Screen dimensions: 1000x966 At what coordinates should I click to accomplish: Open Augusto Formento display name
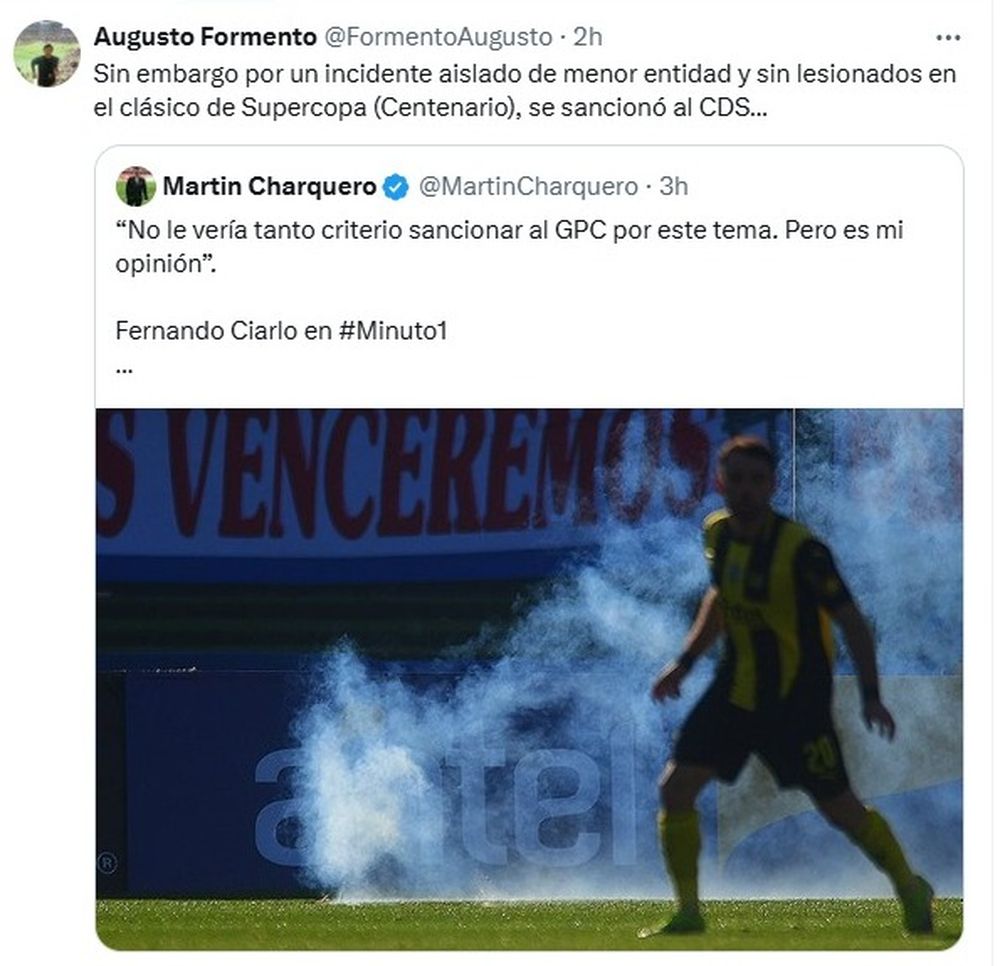205,37
